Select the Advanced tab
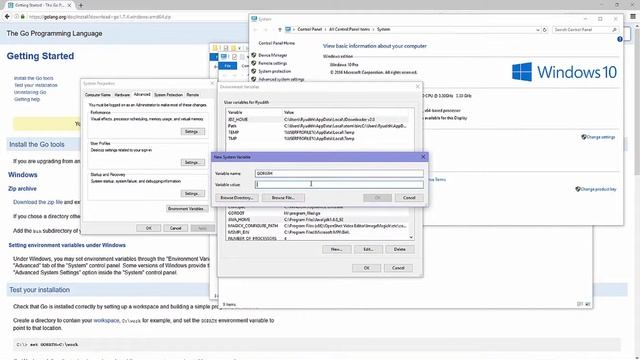 coord(142,94)
